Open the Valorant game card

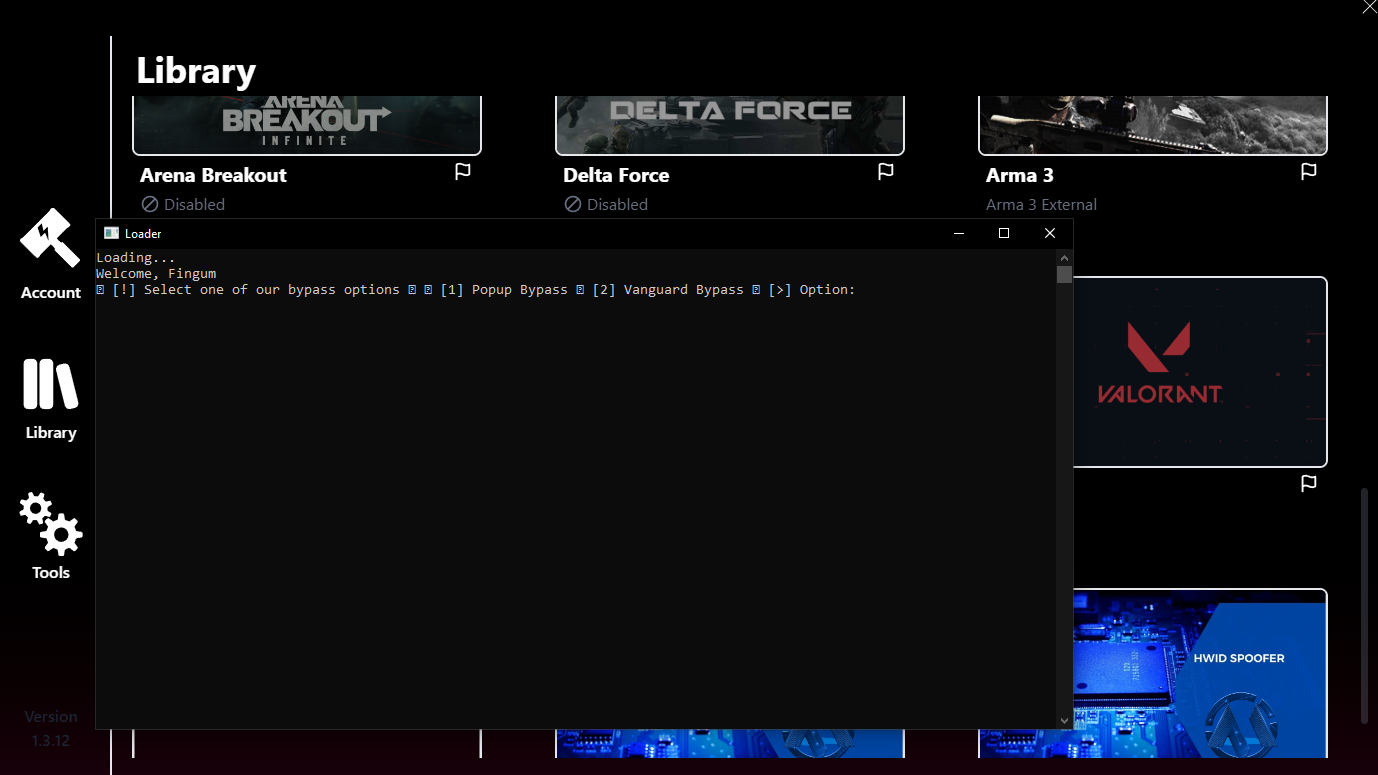pos(1200,372)
